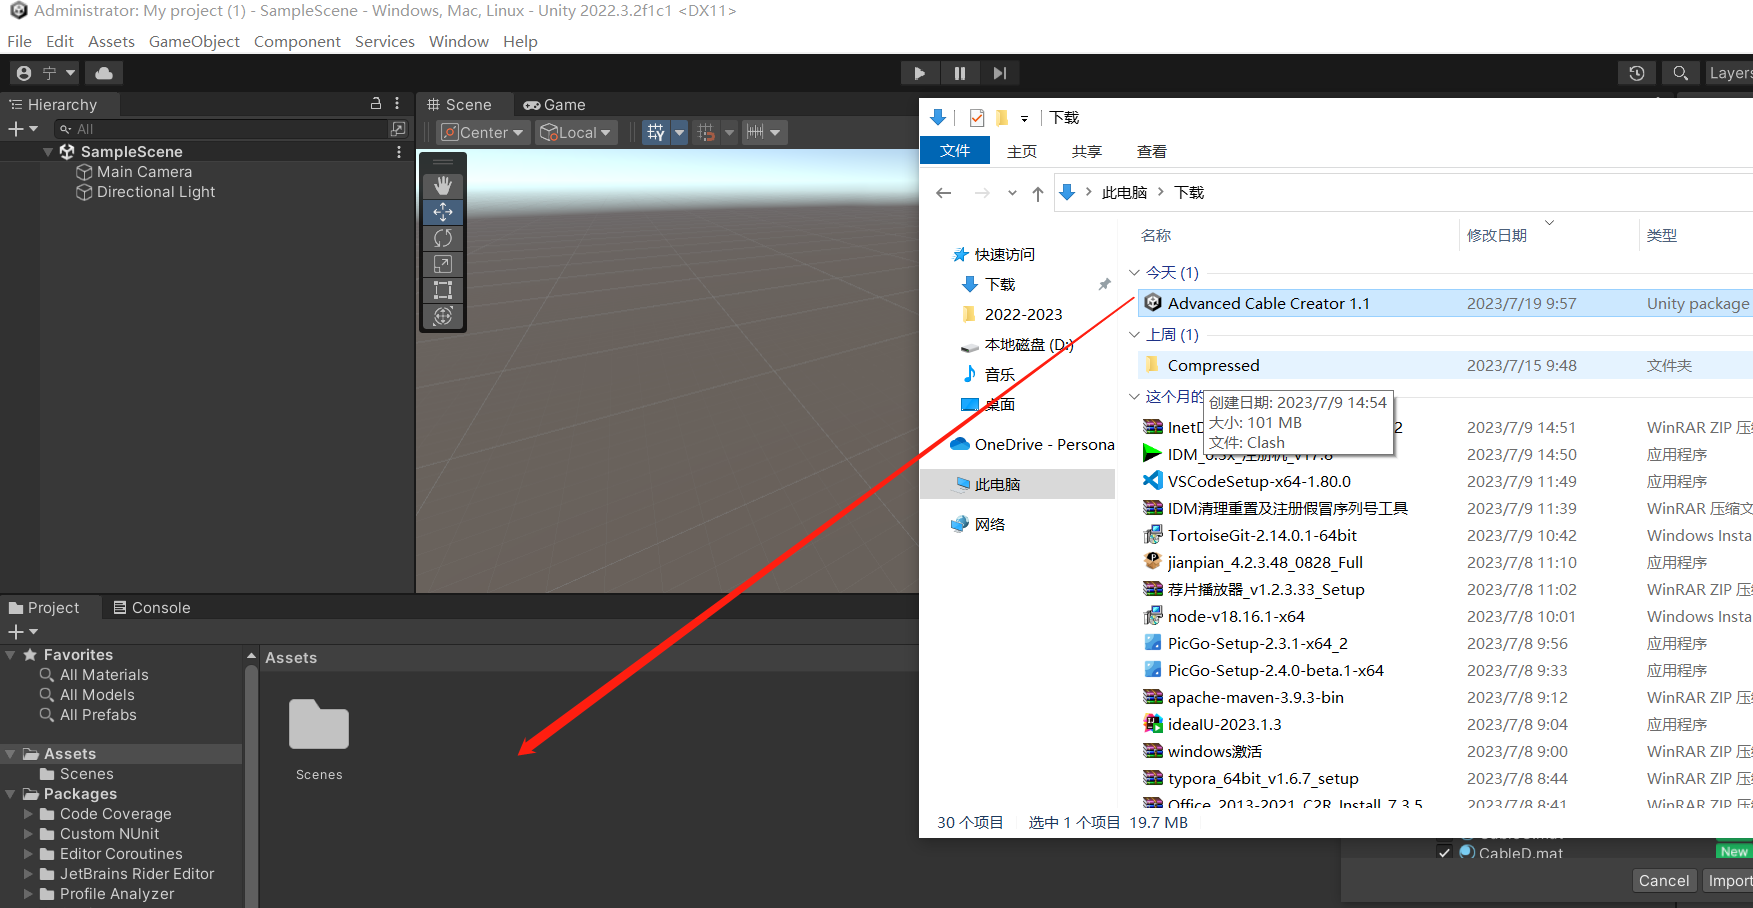The height and width of the screenshot is (908, 1753).
Task: Toggle the CableD.mat import checkbox
Action: (x=1444, y=853)
